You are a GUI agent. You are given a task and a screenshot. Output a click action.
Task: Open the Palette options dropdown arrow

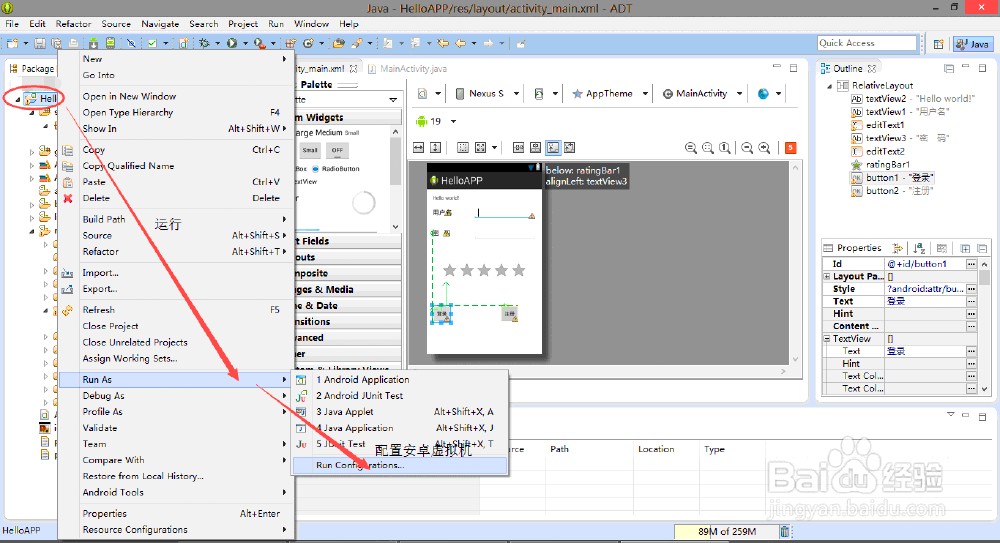(x=393, y=100)
